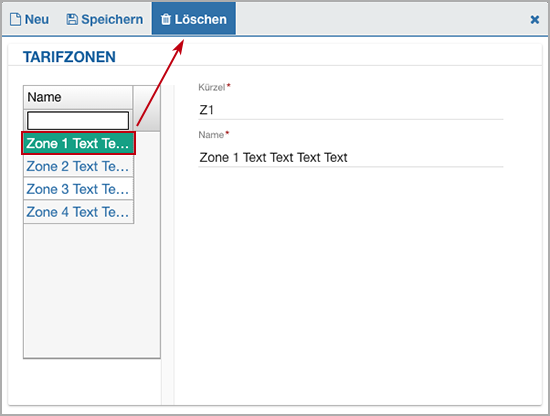Select Zone 4 Text row in list
This screenshot has height=416, width=550.
pyautogui.click(x=79, y=212)
